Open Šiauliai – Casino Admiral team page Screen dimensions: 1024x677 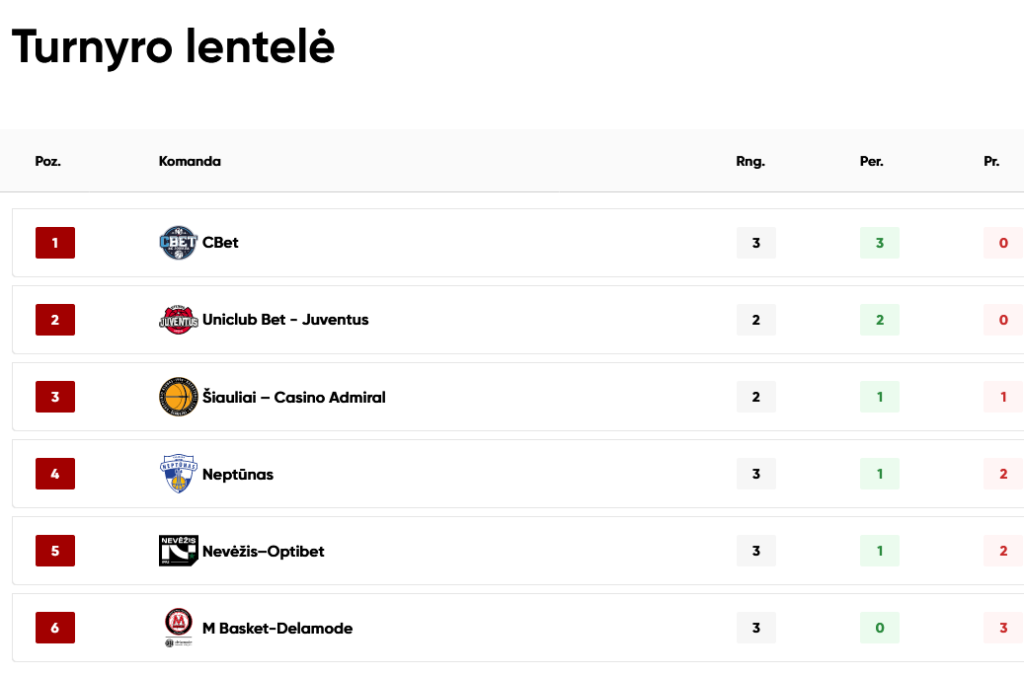coord(294,397)
